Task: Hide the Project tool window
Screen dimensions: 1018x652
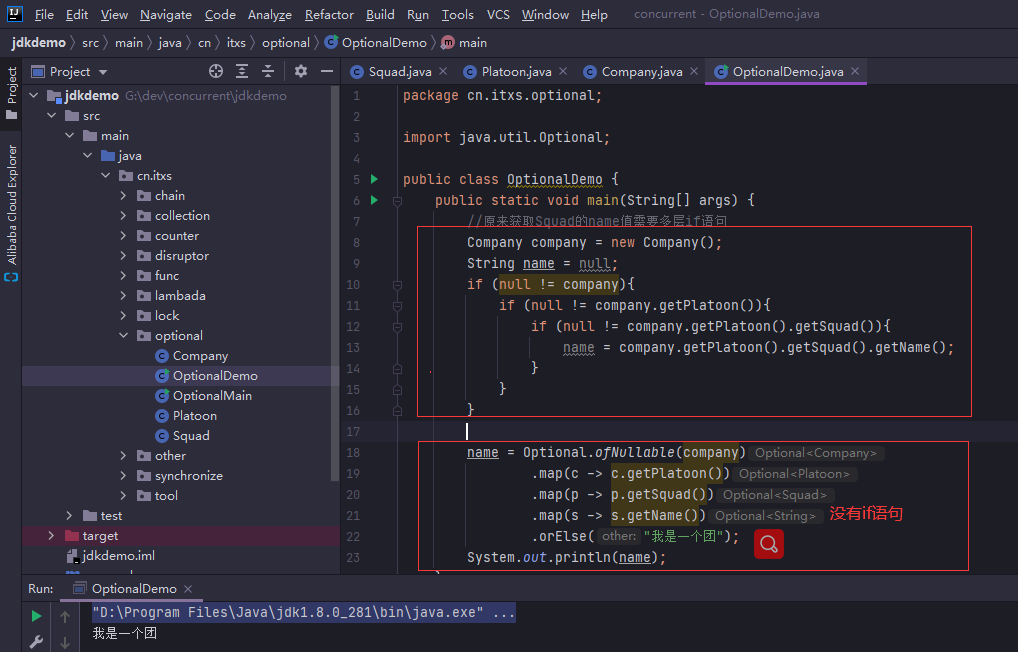Action: tap(327, 71)
